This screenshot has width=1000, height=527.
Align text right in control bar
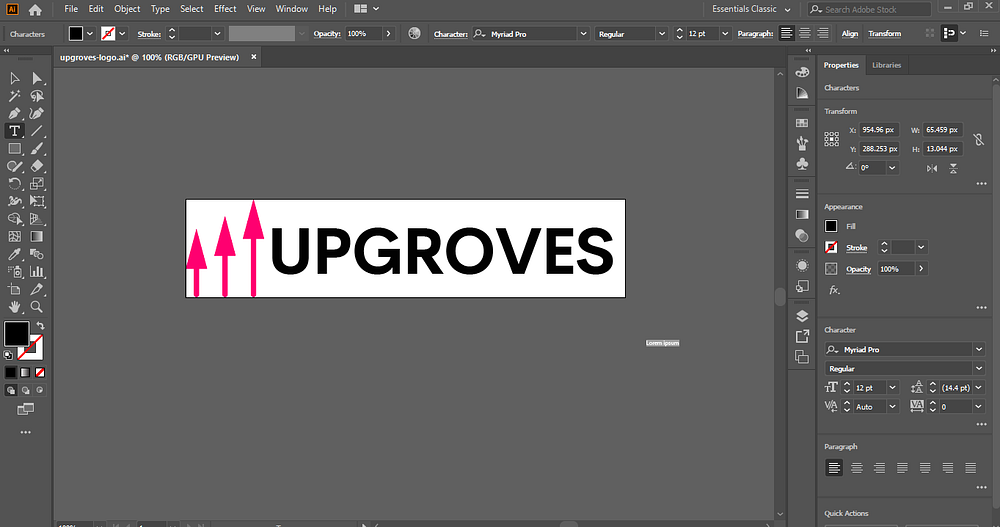coord(823,33)
